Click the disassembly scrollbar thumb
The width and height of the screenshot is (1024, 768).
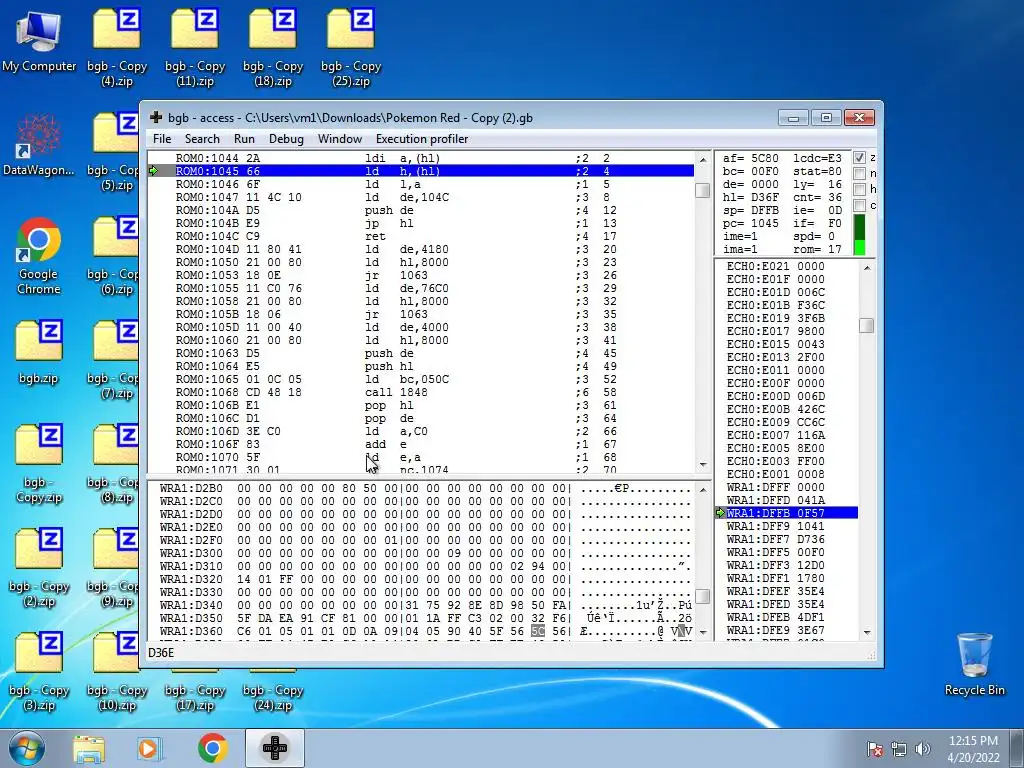coord(703,190)
